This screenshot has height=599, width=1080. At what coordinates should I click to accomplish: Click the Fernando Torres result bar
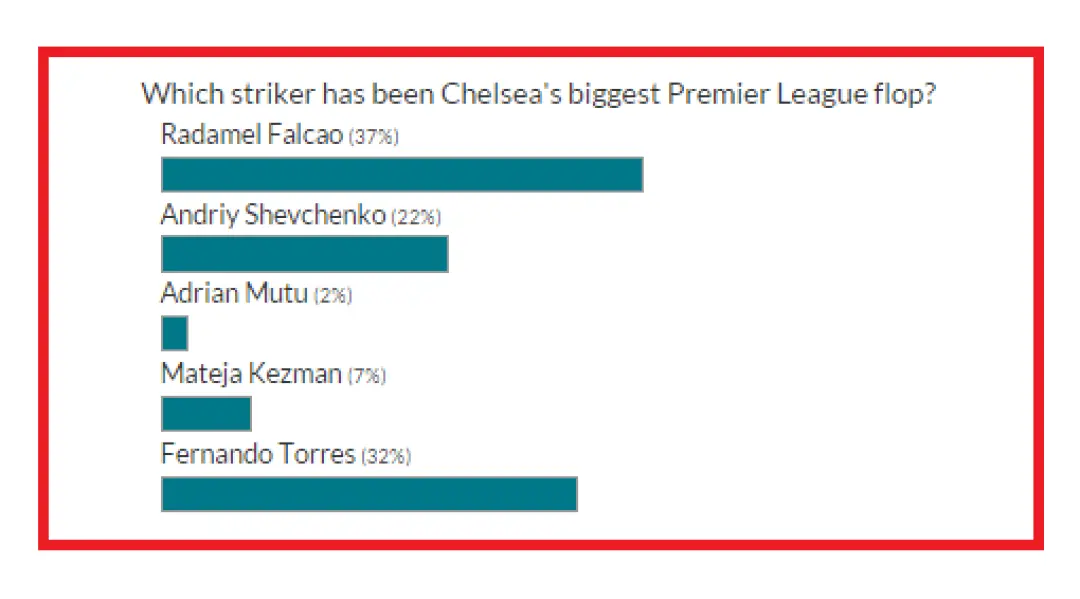369,494
